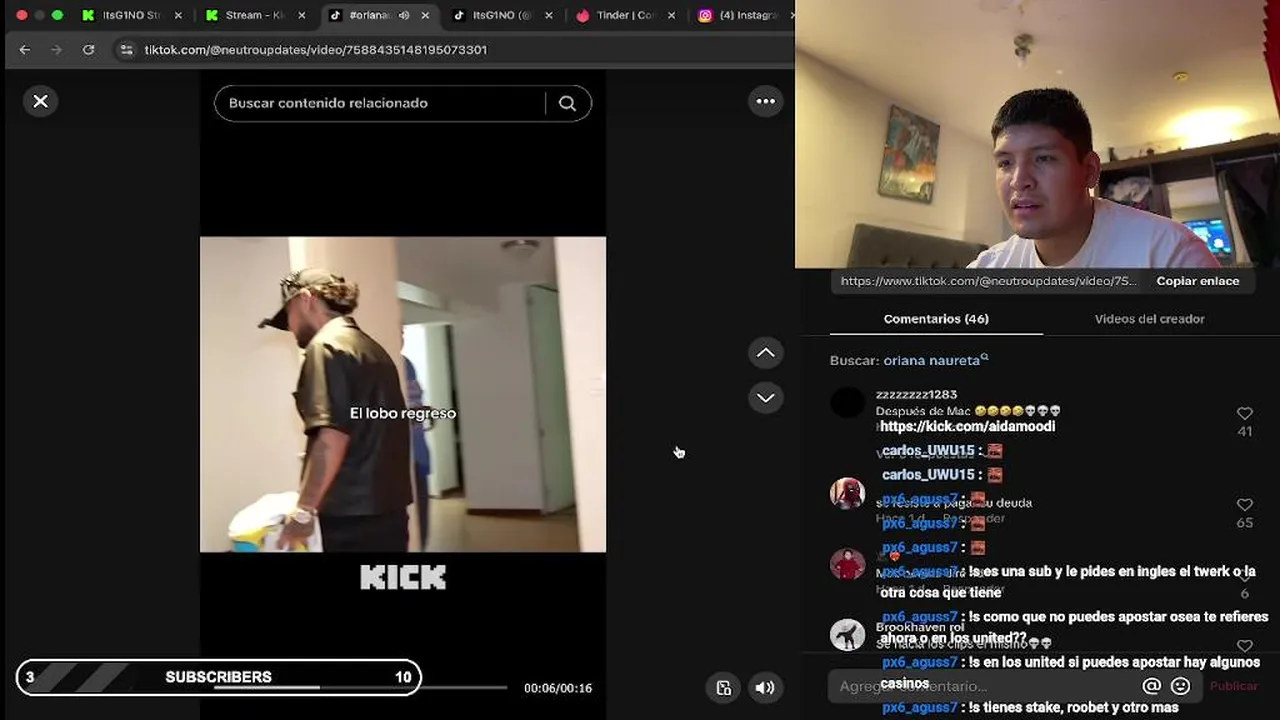Screen dimensions: 1280x720
Task: Close the Stream - Kick tab
Action: coord(301,15)
